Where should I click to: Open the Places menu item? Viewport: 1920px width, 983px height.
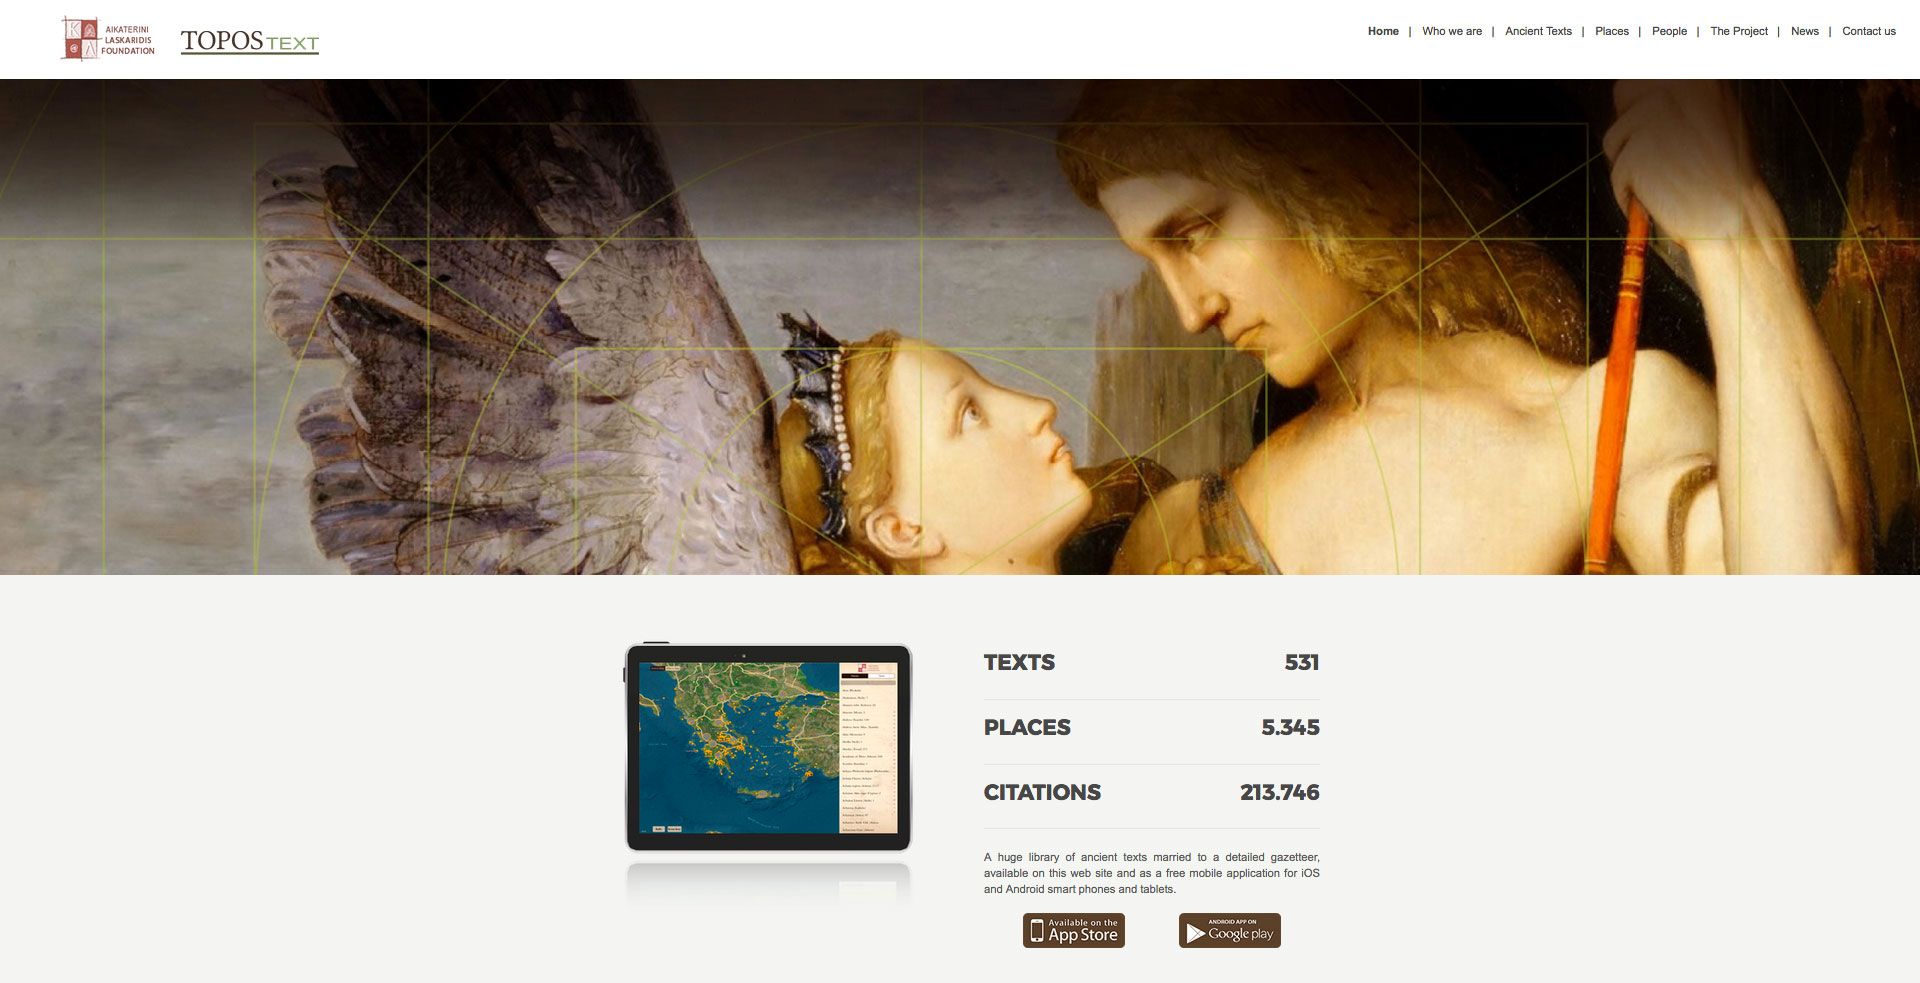coord(1612,32)
